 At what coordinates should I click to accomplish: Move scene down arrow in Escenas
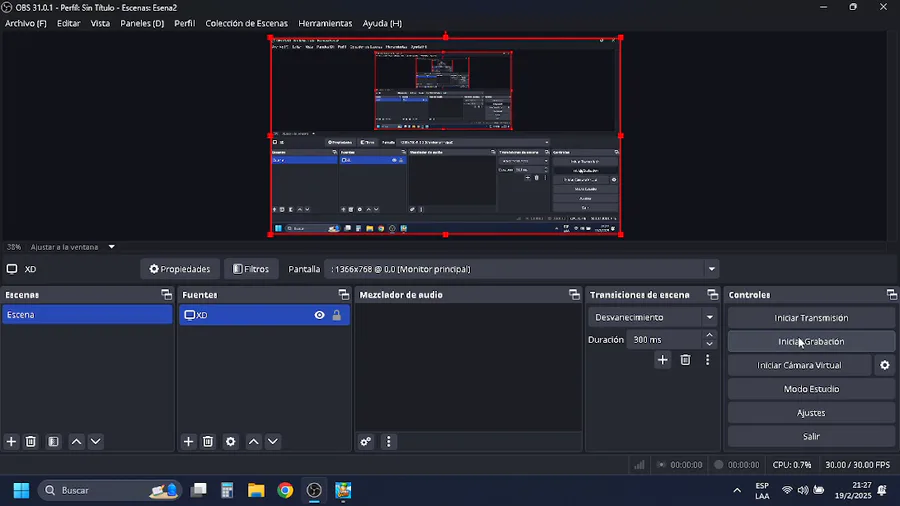click(x=96, y=441)
